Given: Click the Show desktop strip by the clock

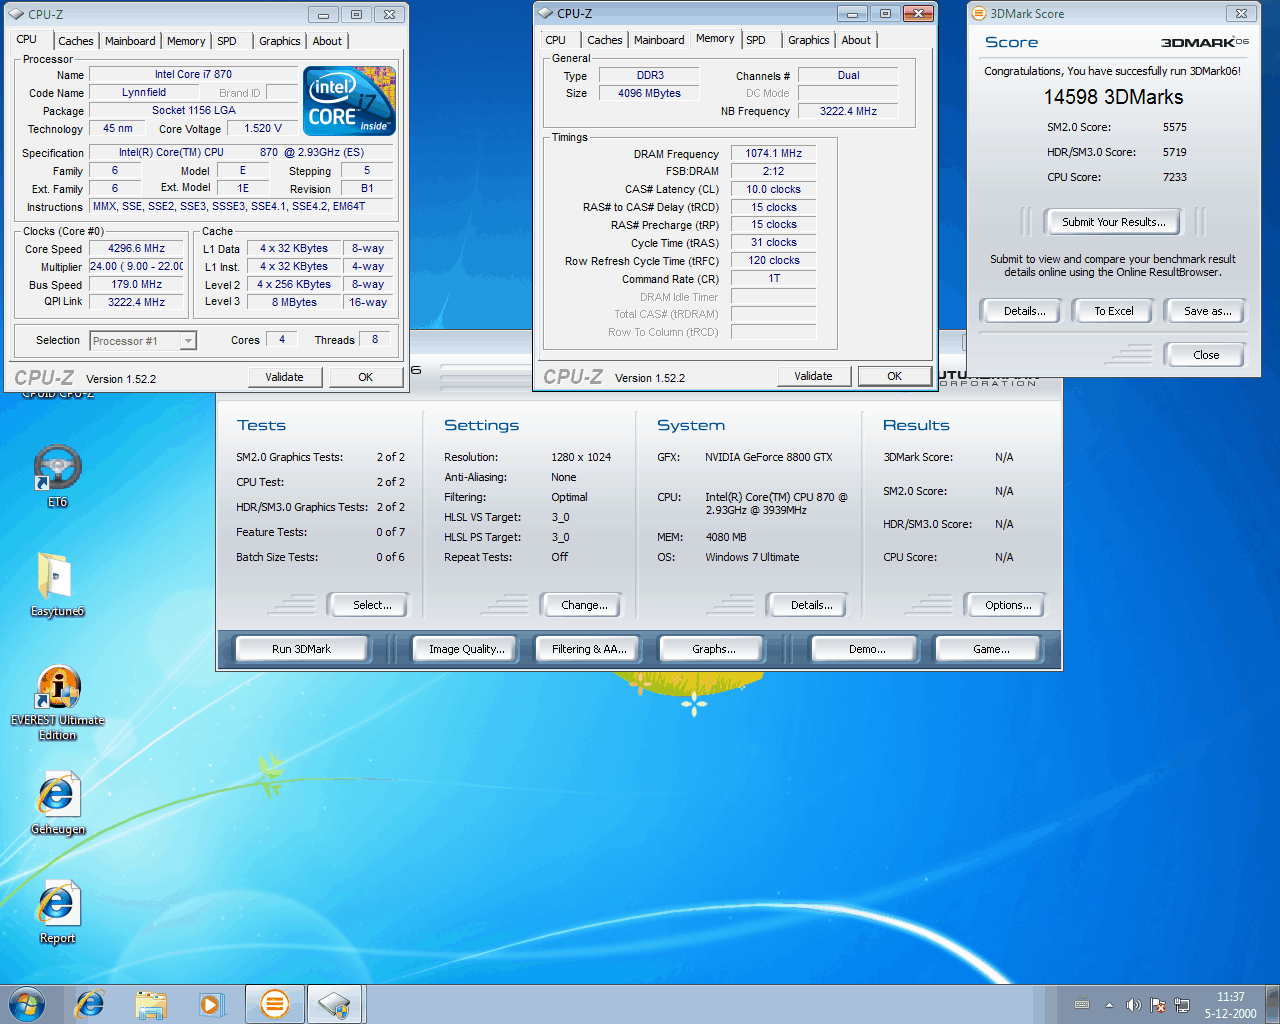Looking at the screenshot, I should click(1272, 1004).
